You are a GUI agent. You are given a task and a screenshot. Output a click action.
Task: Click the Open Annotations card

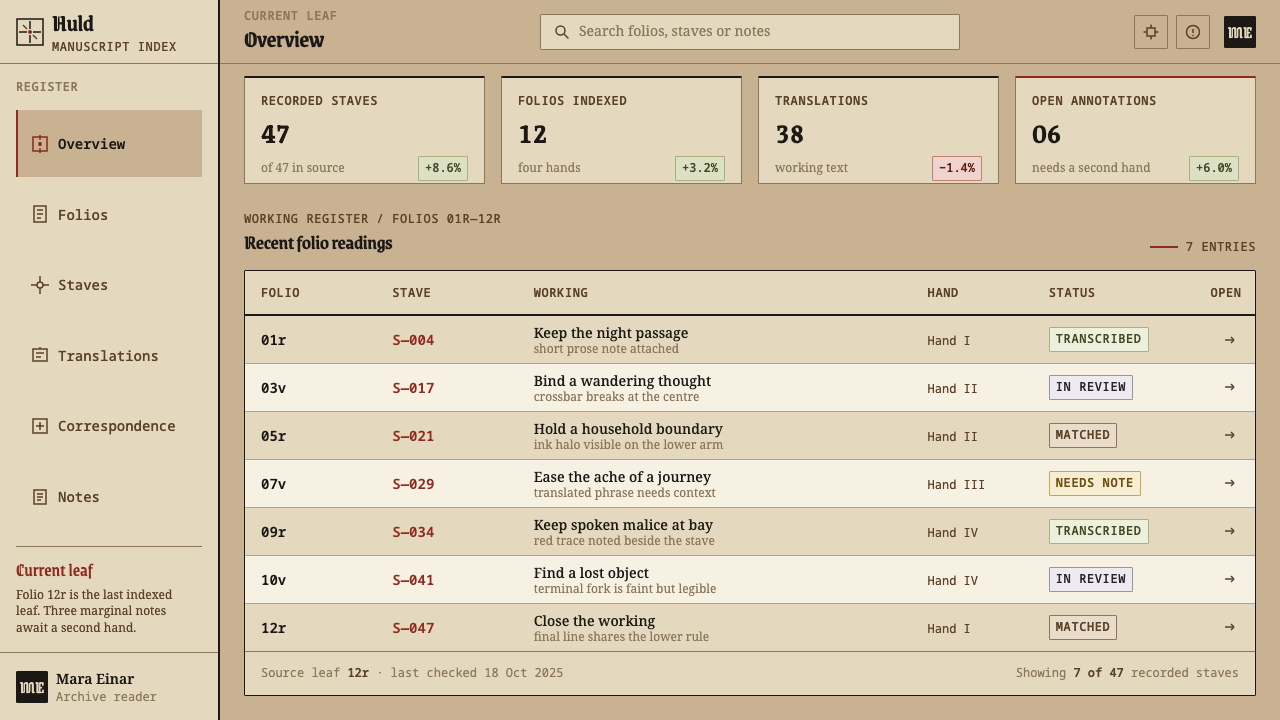(1135, 130)
